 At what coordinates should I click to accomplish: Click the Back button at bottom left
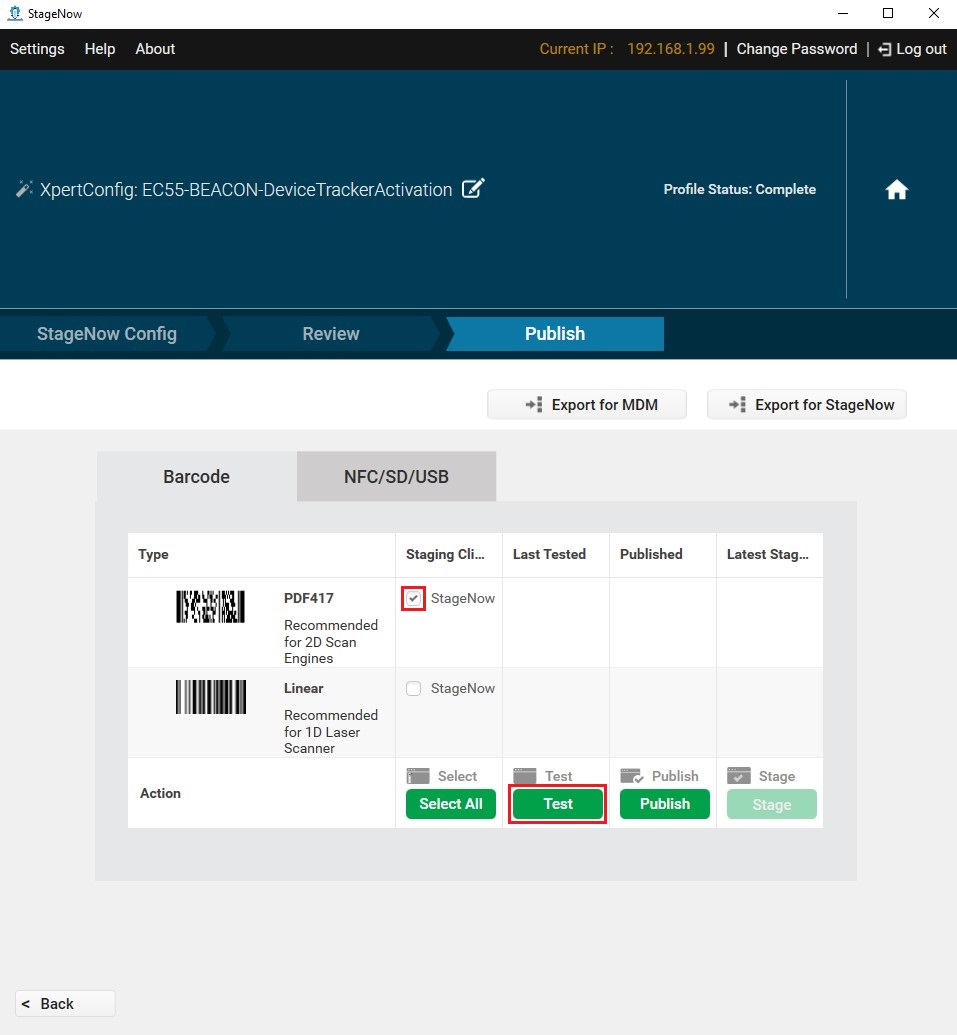click(x=64, y=1003)
